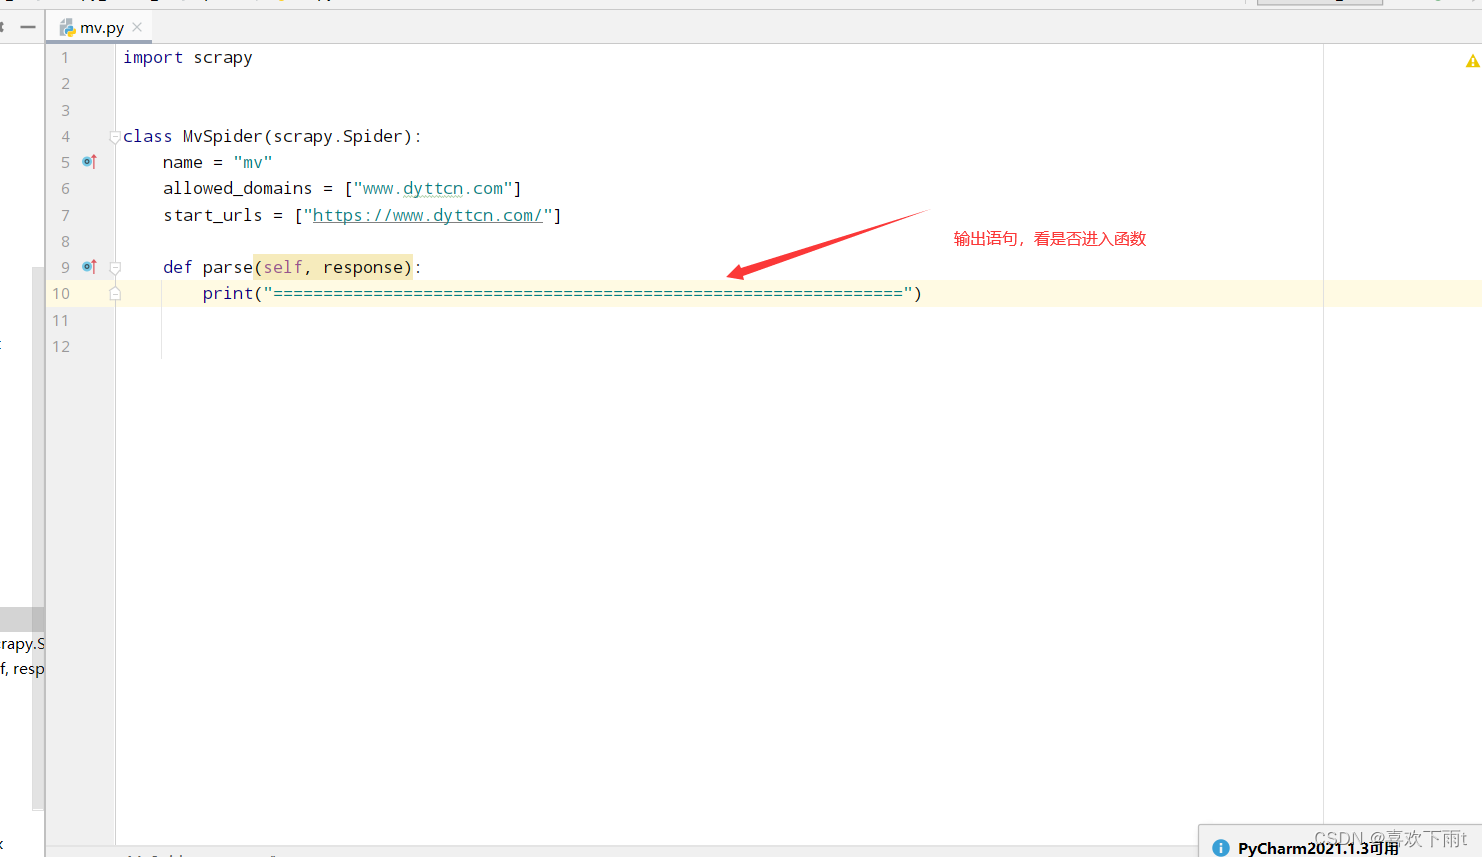Click the left panel vertical scrollbar
The width and height of the screenshot is (1482, 857).
[38, 538]
